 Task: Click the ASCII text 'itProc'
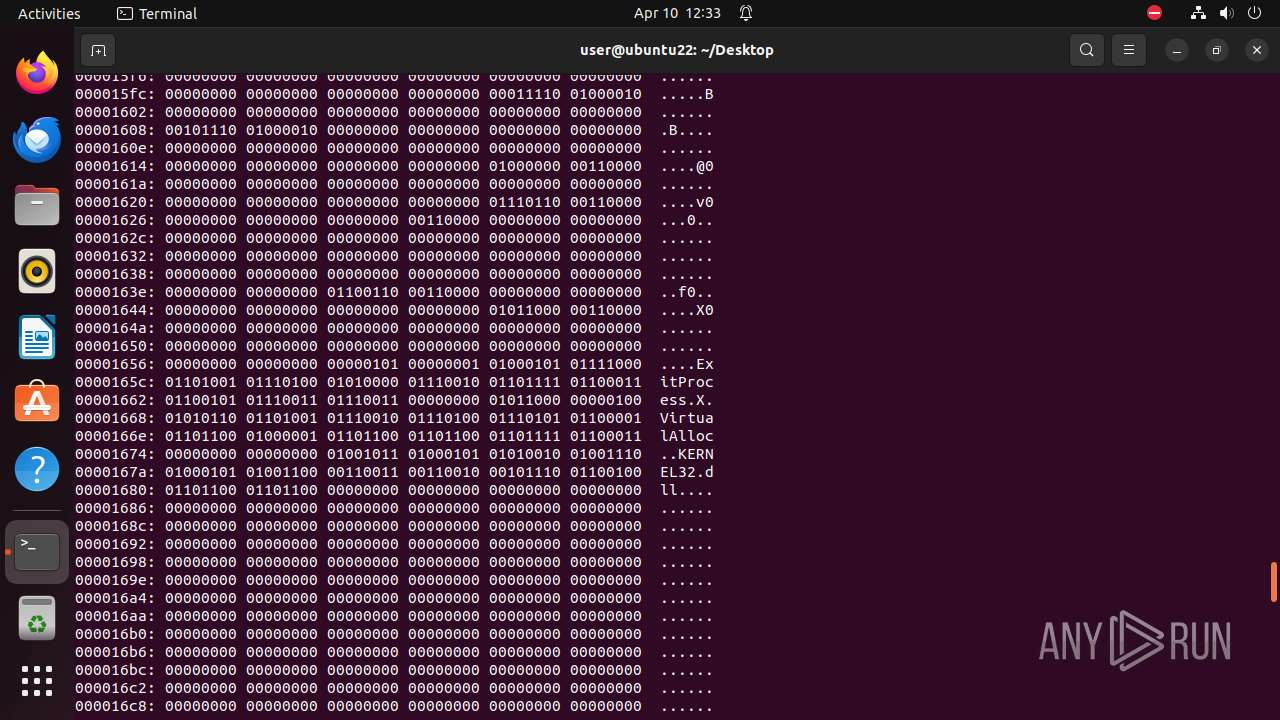(x=686, y=382)
